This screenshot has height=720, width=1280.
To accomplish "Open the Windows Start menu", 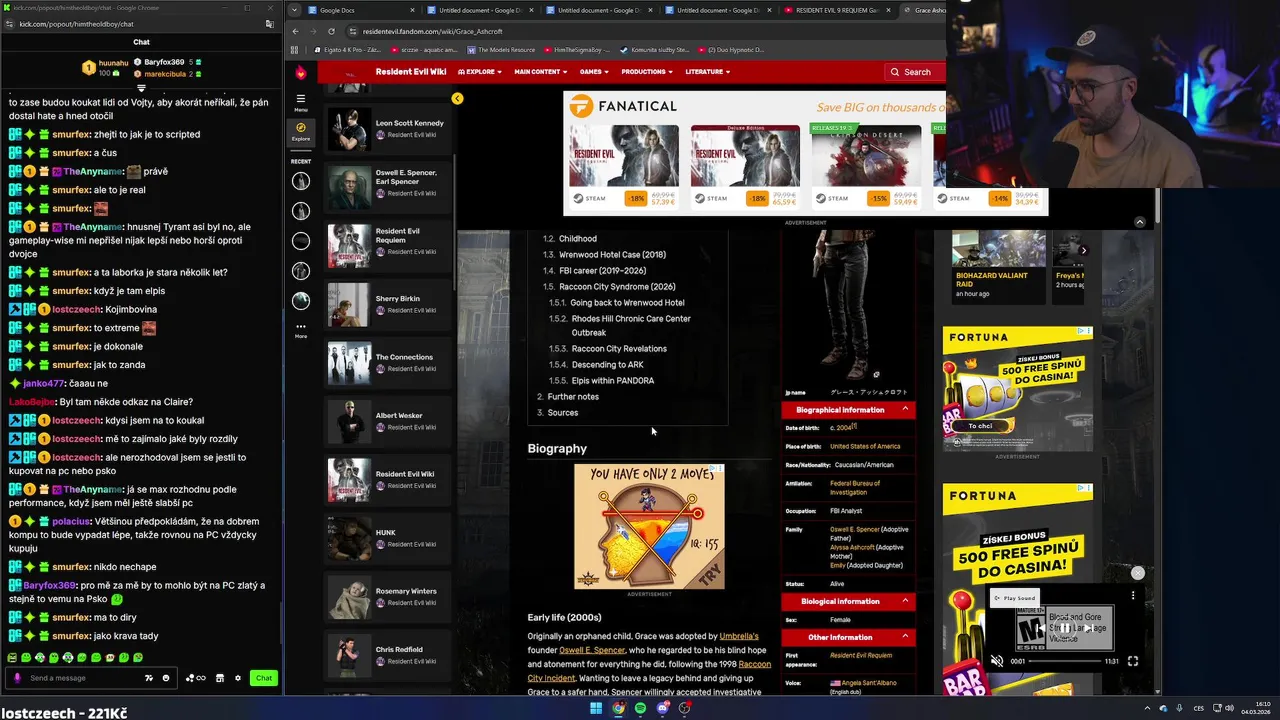I will click(596, 708).
